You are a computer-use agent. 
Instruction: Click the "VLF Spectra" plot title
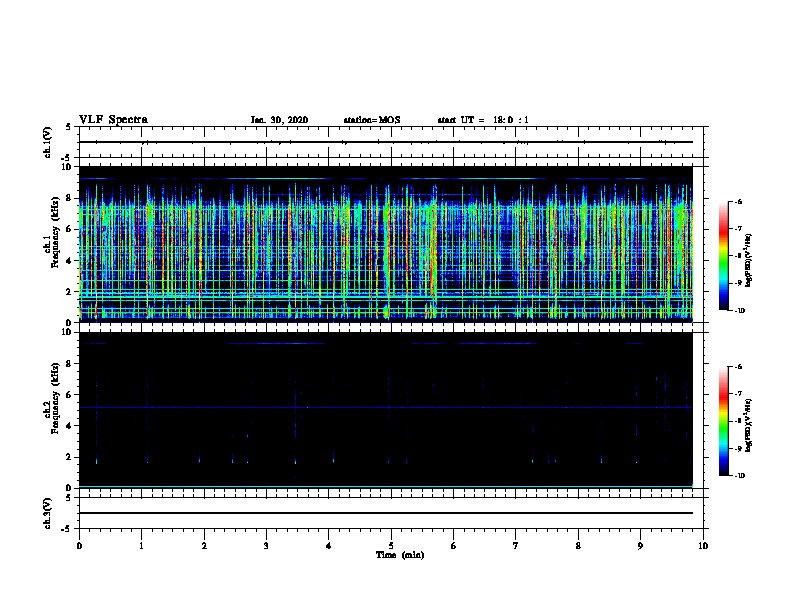tap(113, 120)
